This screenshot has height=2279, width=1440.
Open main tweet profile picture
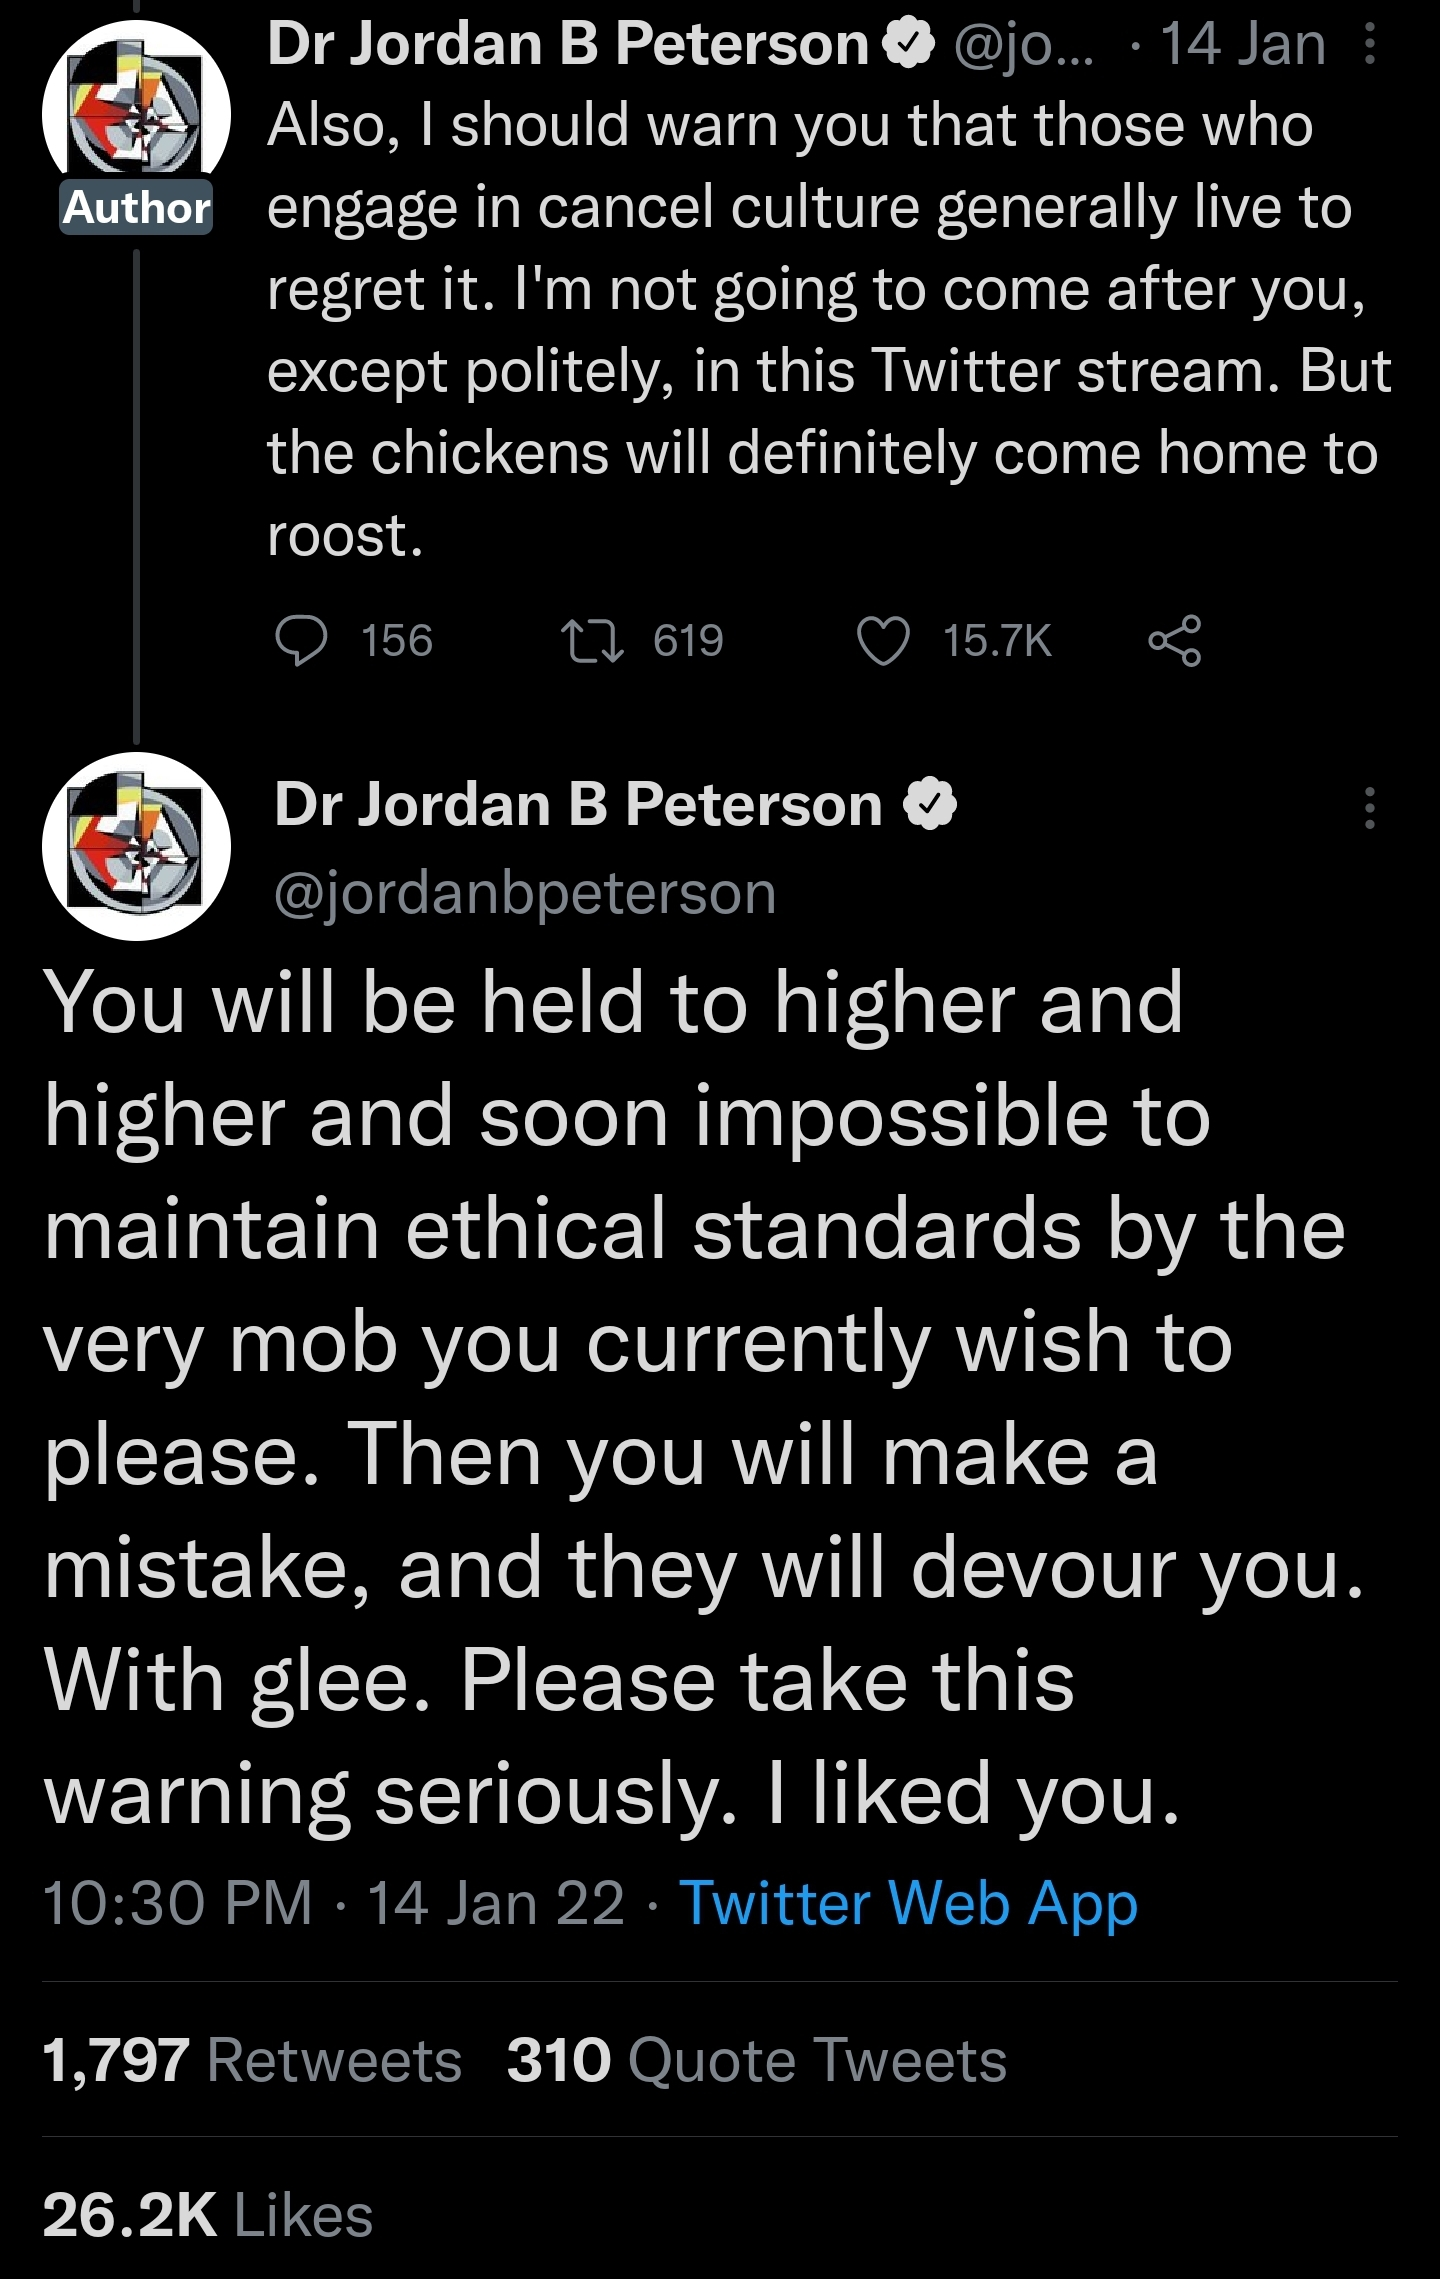(x=136, y=846)
